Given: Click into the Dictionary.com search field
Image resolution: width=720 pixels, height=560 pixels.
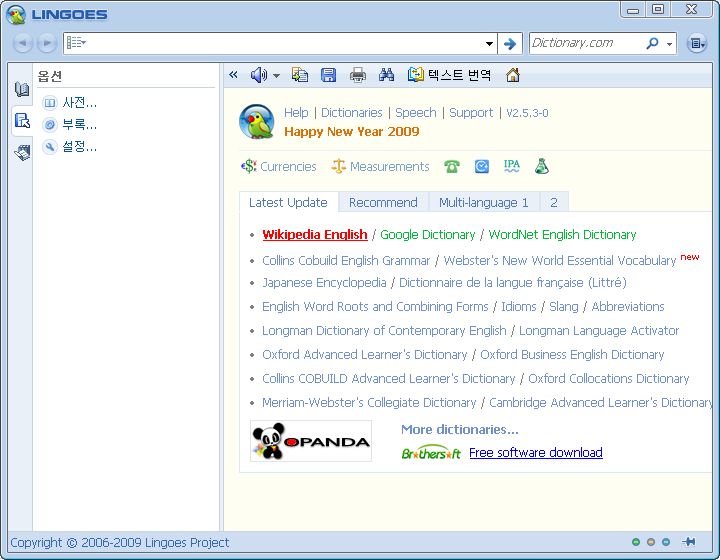Looking at the screenshot, I should point(587,43).
